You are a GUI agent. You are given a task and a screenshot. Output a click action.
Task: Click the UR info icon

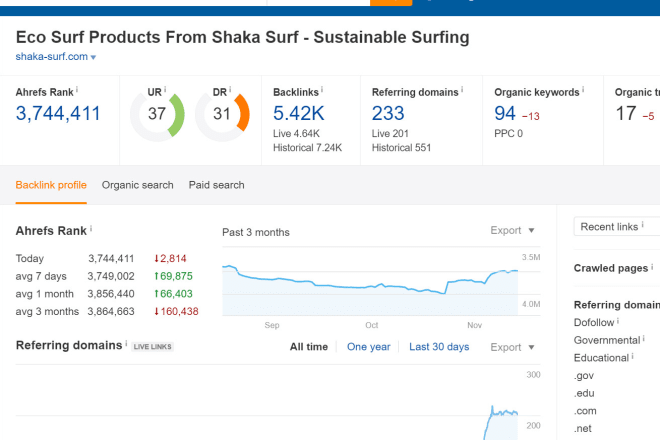tap(165, 90)
